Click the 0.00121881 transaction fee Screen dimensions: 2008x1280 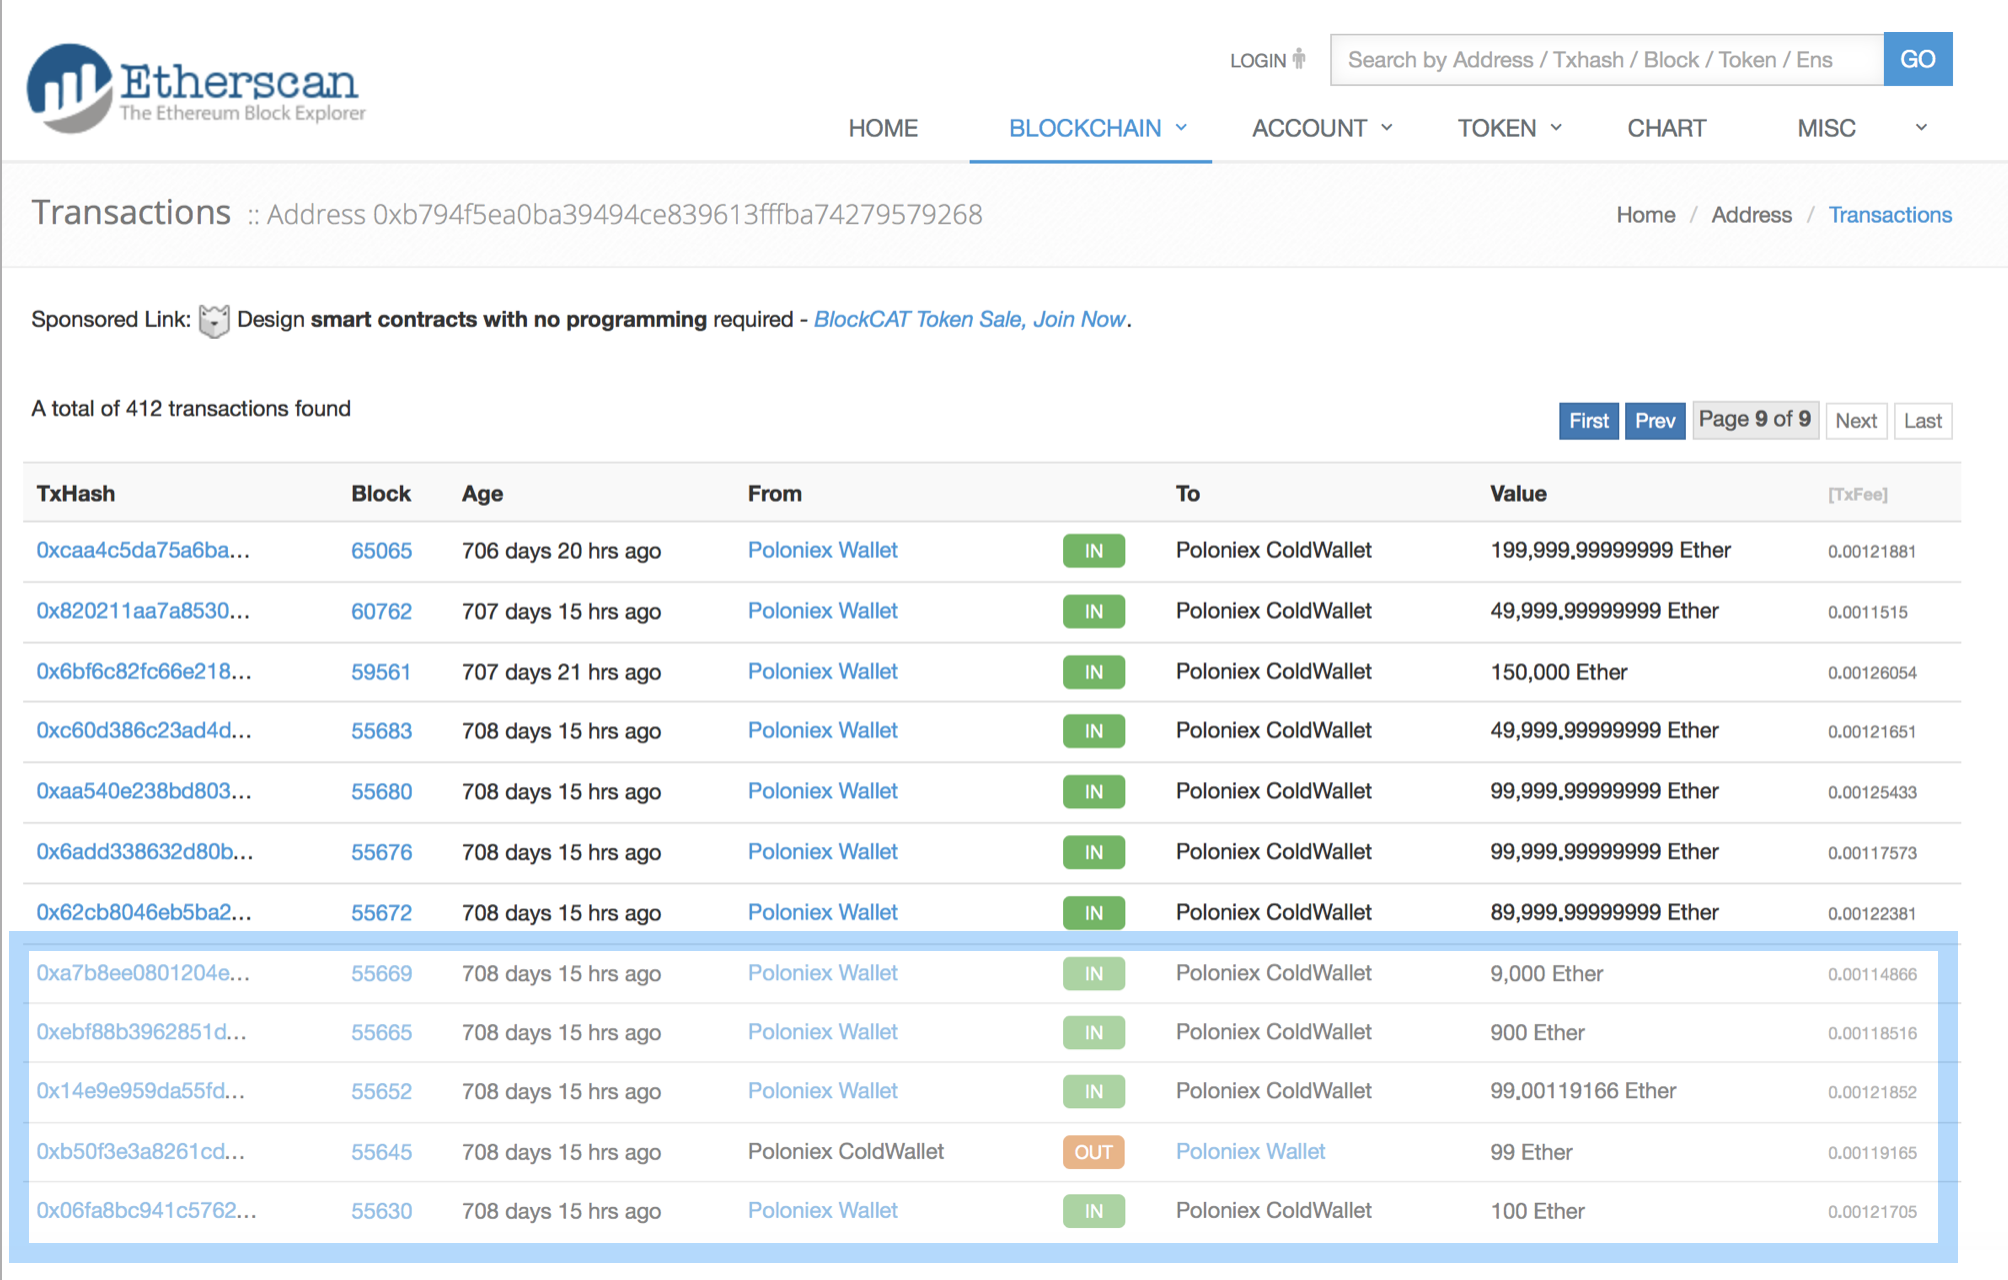point(1871,551)
